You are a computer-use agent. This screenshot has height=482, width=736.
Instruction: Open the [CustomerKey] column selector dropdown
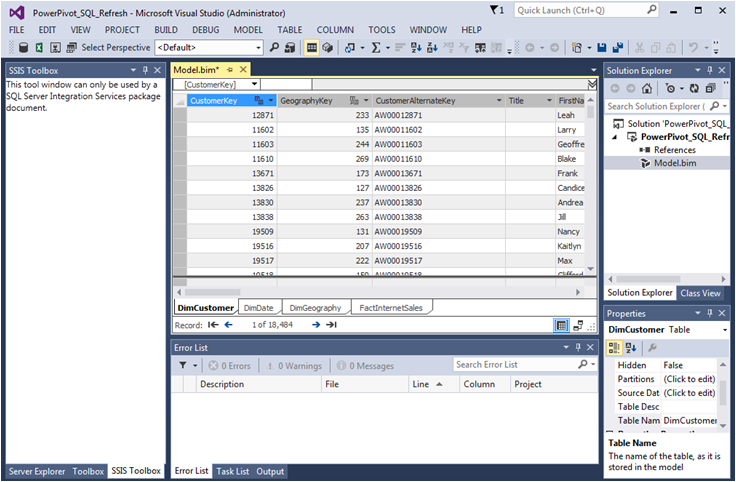tap(254, 84)
